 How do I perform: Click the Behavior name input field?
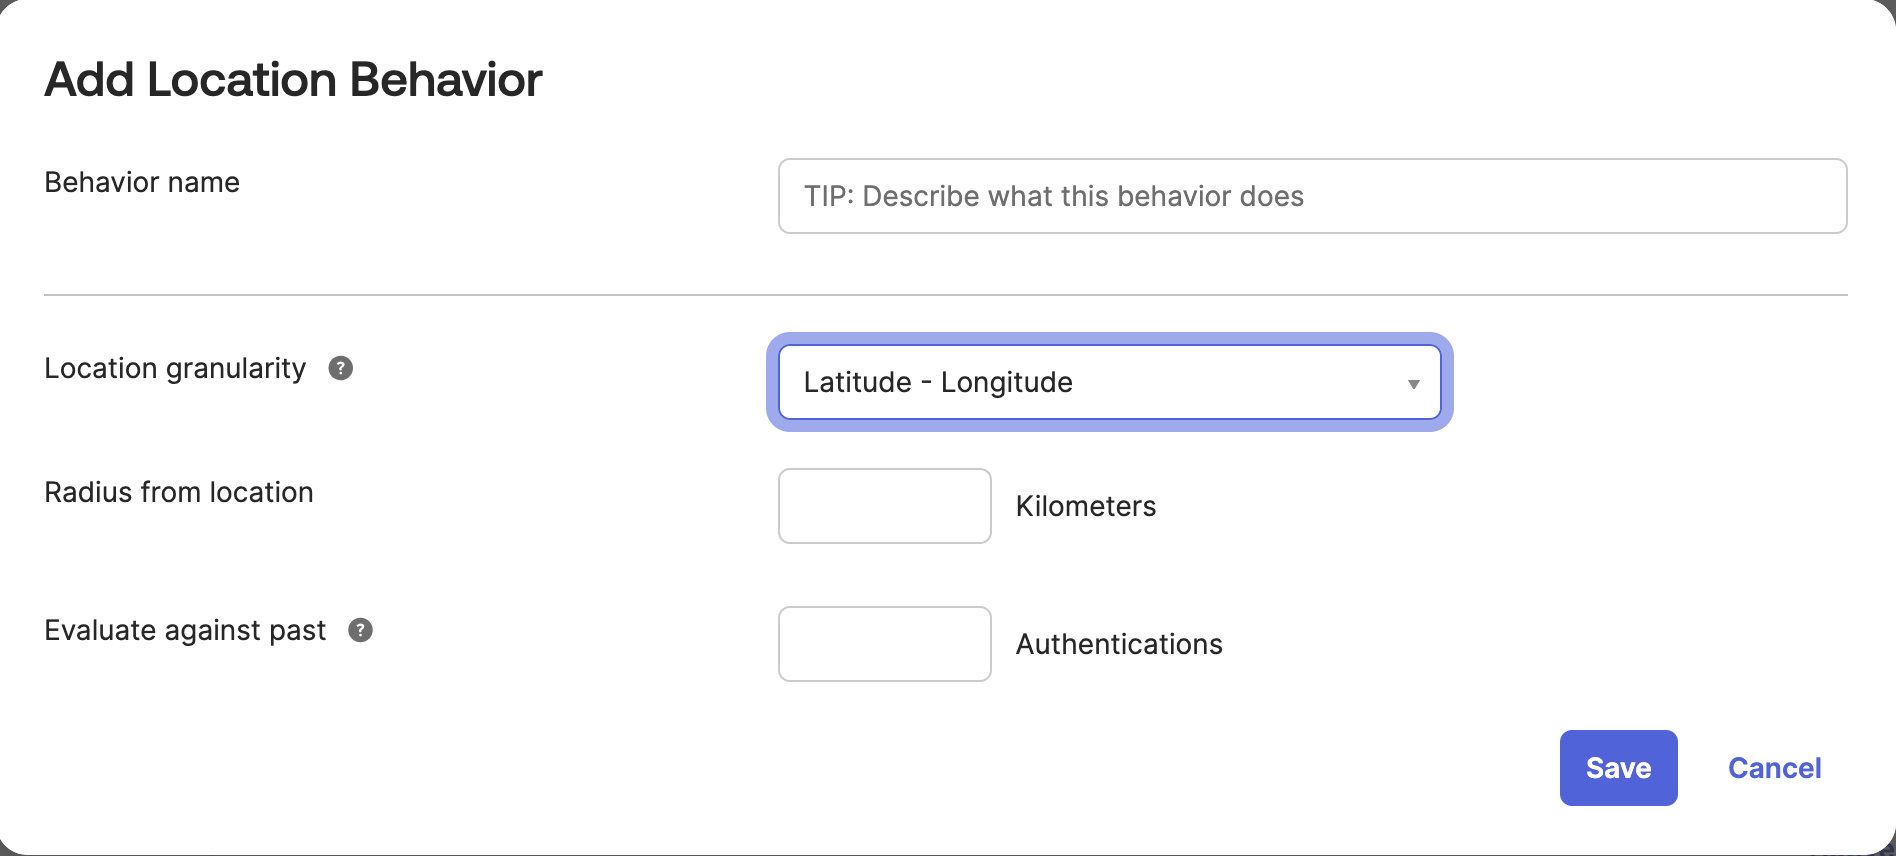[1311, 196]
